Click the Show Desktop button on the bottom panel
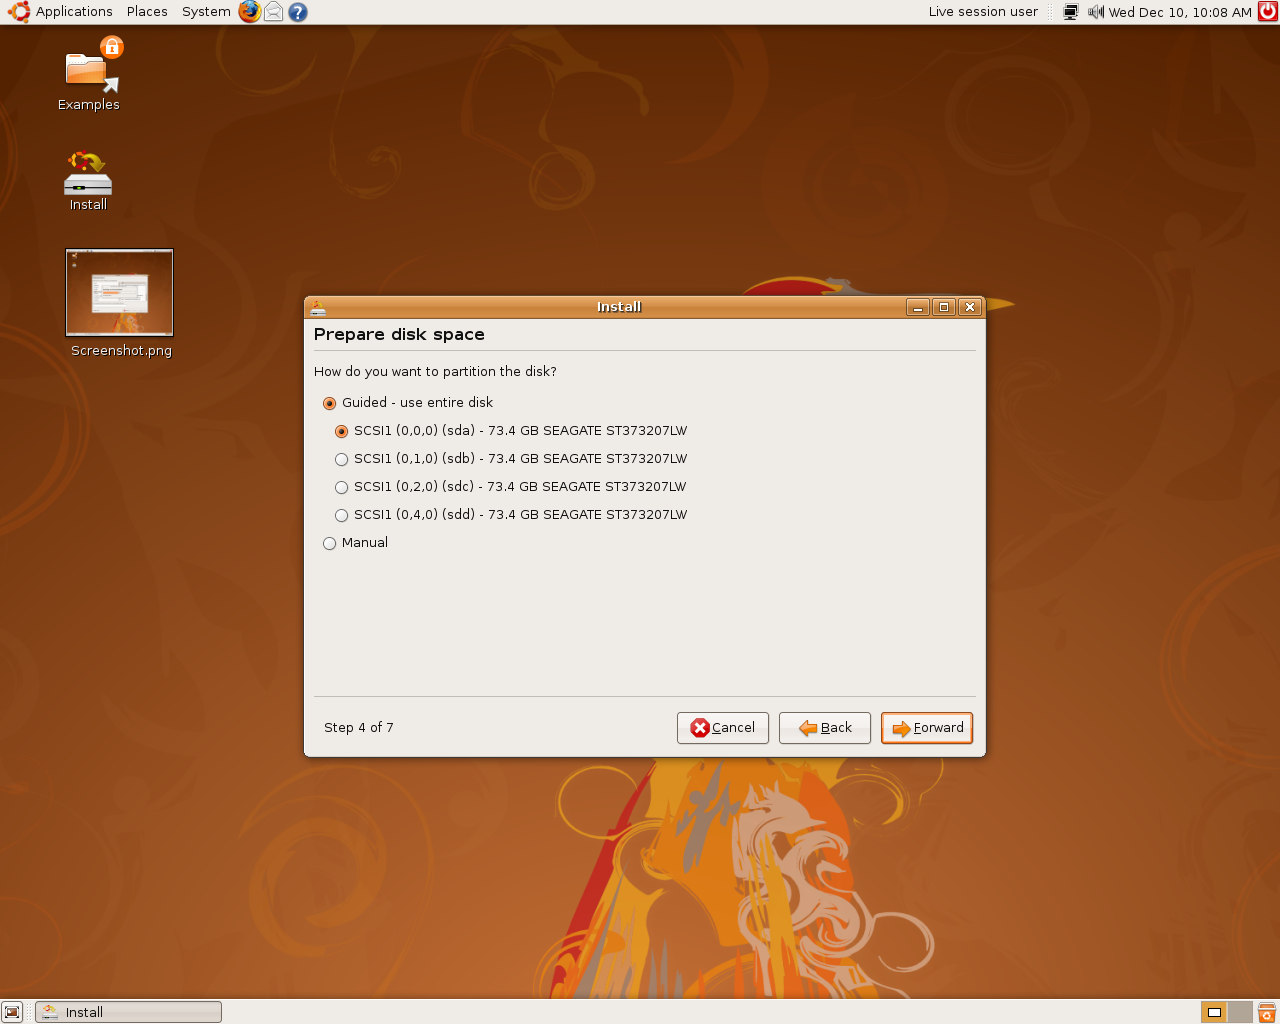 tap(12, 1012)
